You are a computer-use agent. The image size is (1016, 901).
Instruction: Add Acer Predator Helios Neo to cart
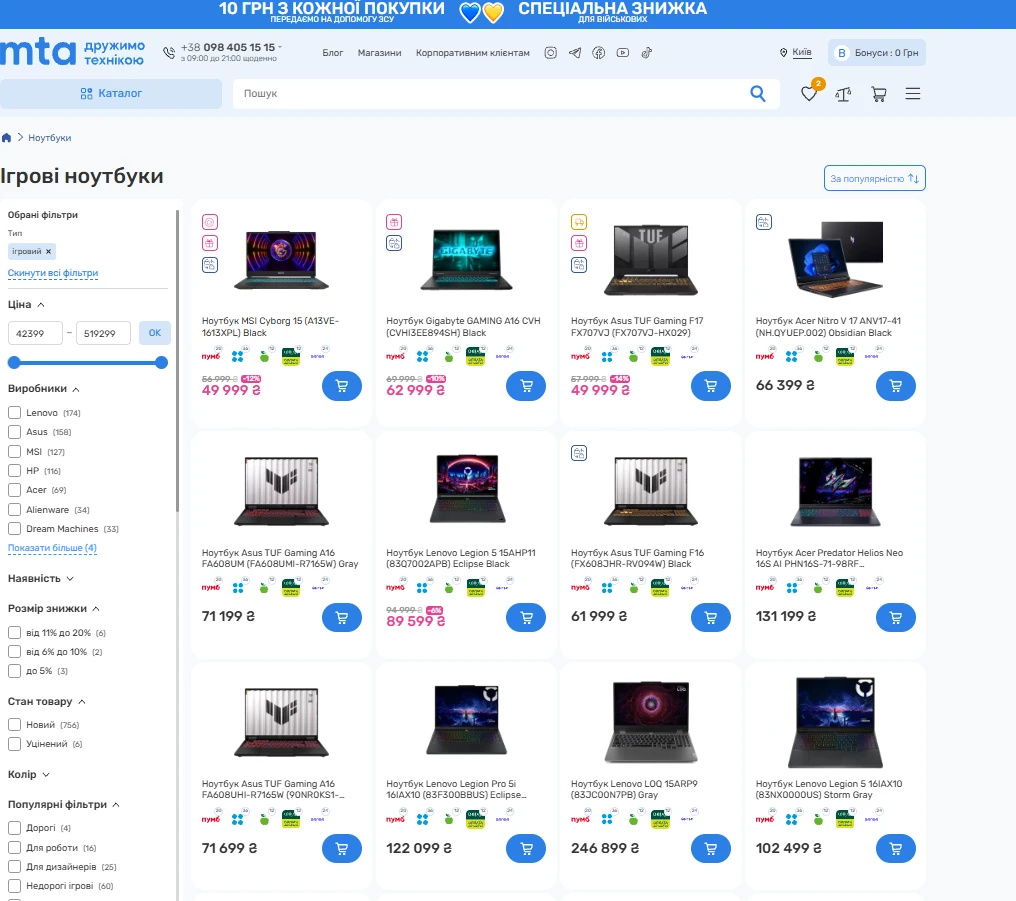coord(895,617)
